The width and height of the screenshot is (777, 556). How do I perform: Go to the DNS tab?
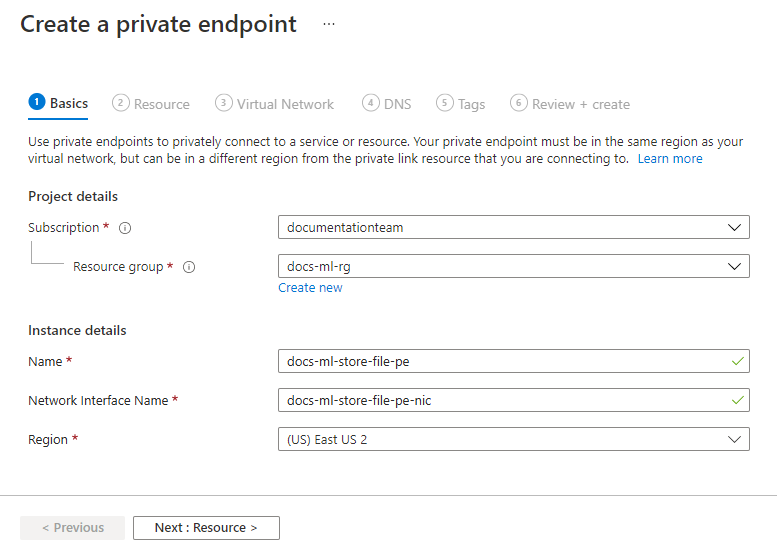[396, 104]
